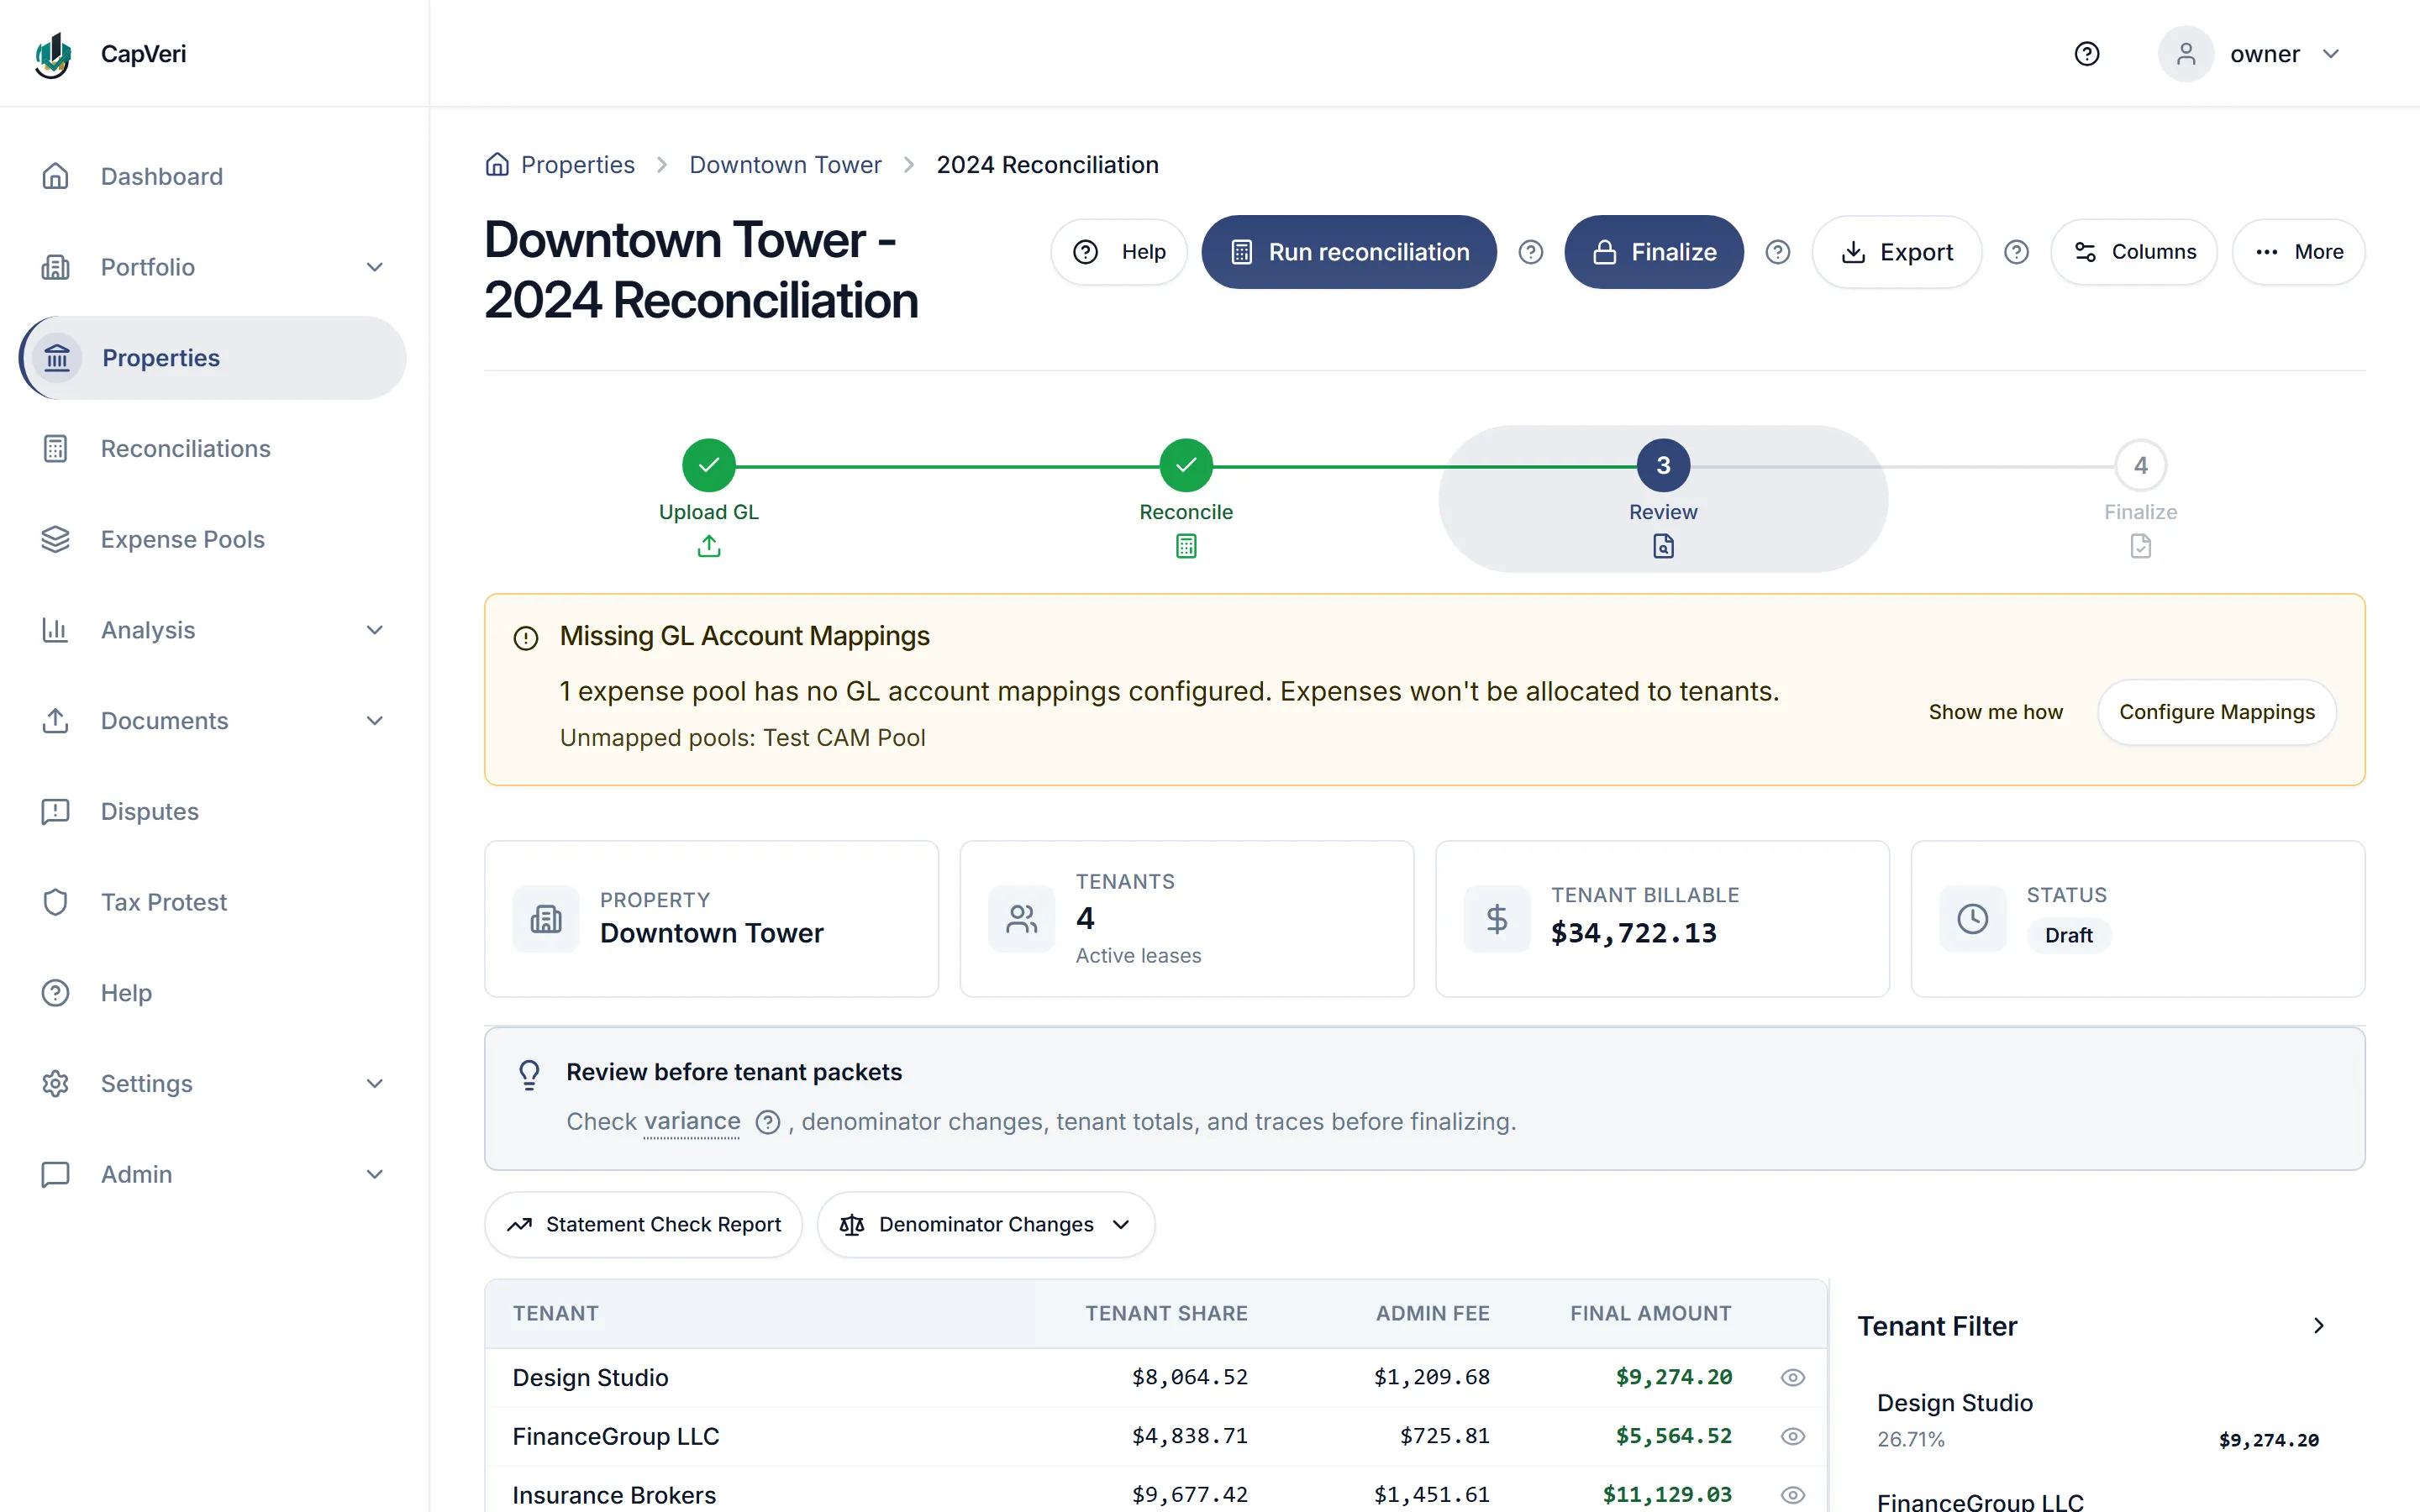Open the More actions menu

(x=2298, y=252)
